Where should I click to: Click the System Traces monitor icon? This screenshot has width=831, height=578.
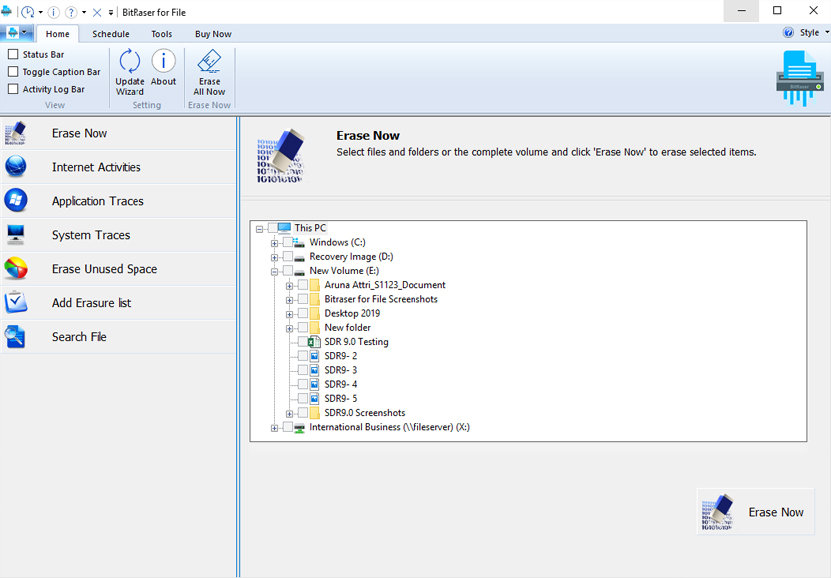click(x=15, y=235)
